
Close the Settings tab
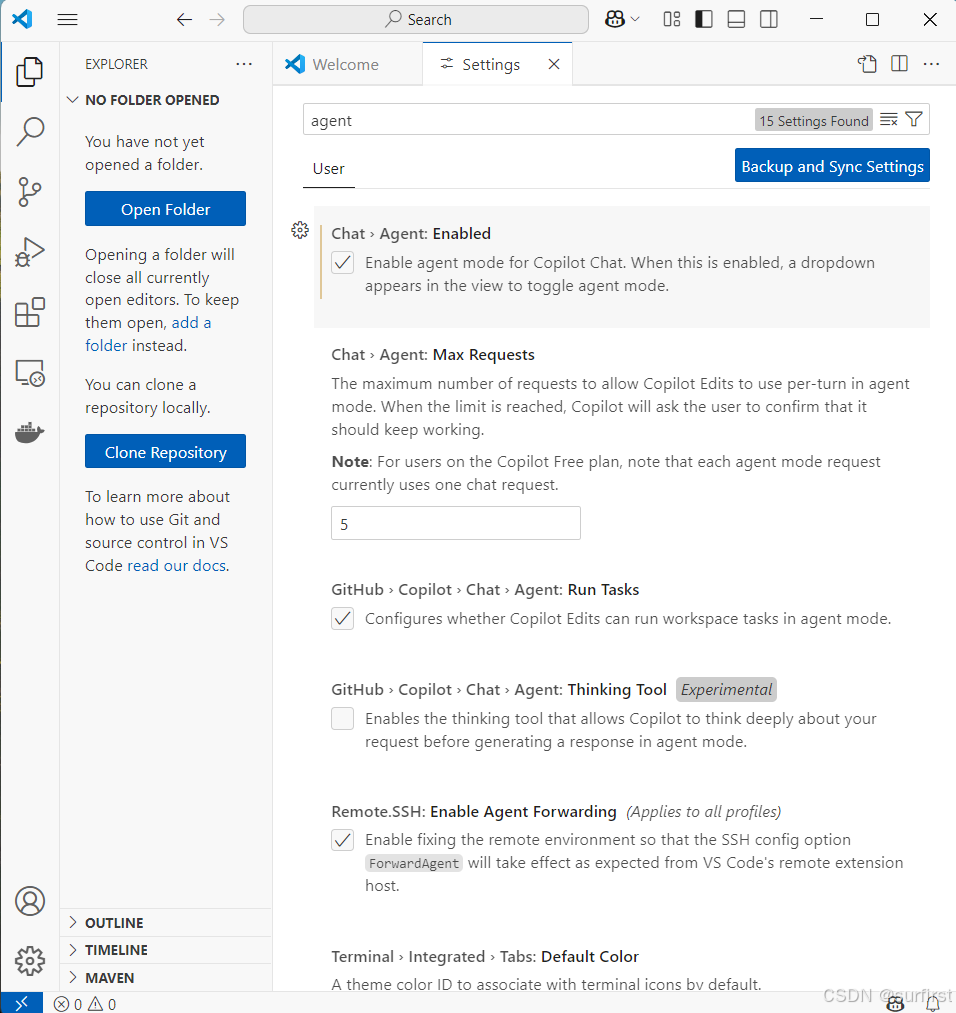(x=554, y=64)
